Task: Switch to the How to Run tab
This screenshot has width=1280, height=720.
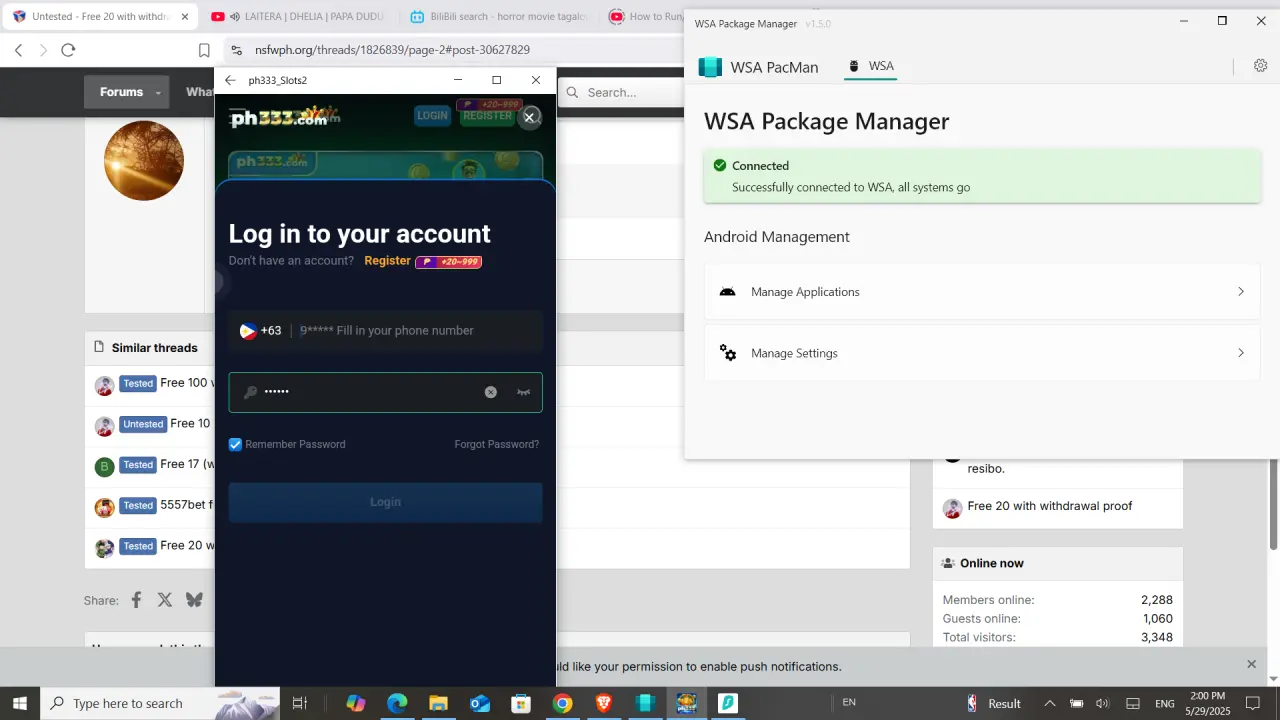Action: 644,17
